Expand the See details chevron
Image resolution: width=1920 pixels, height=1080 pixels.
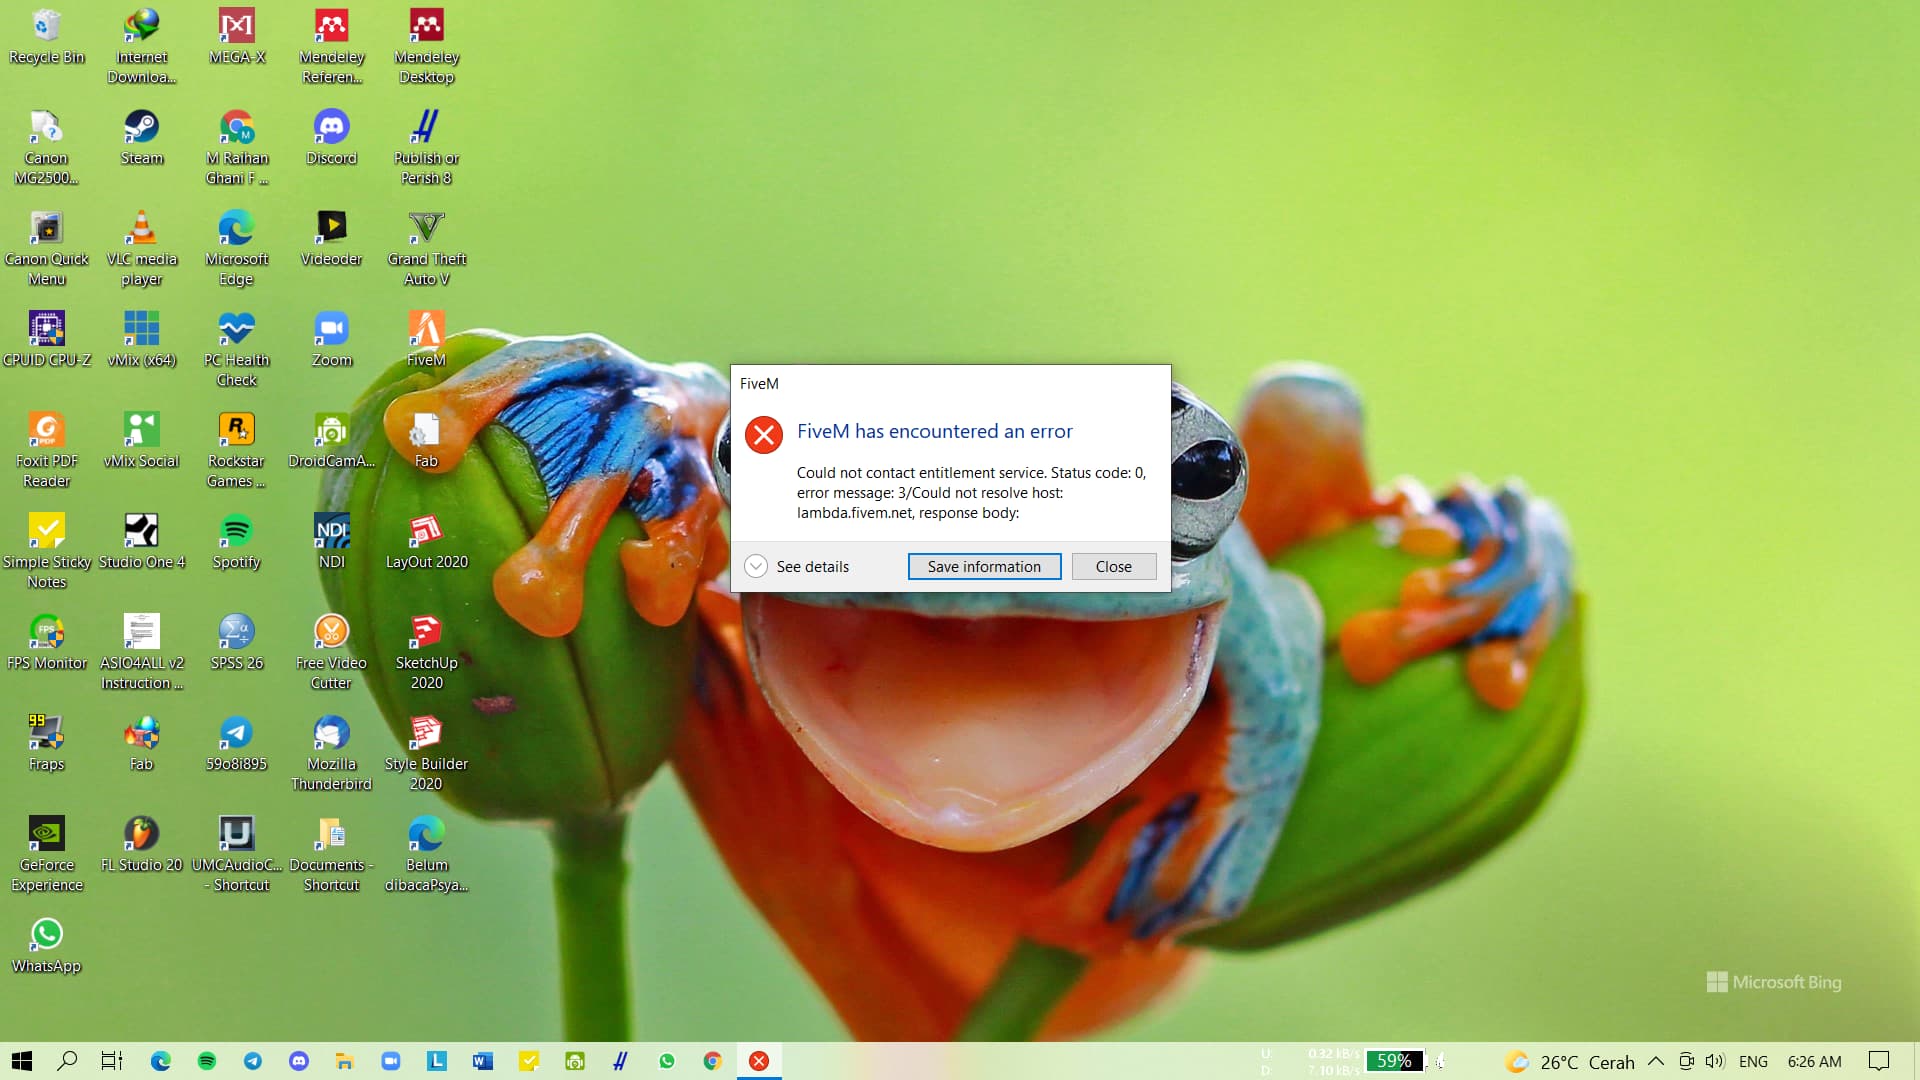tap(756, 566)
